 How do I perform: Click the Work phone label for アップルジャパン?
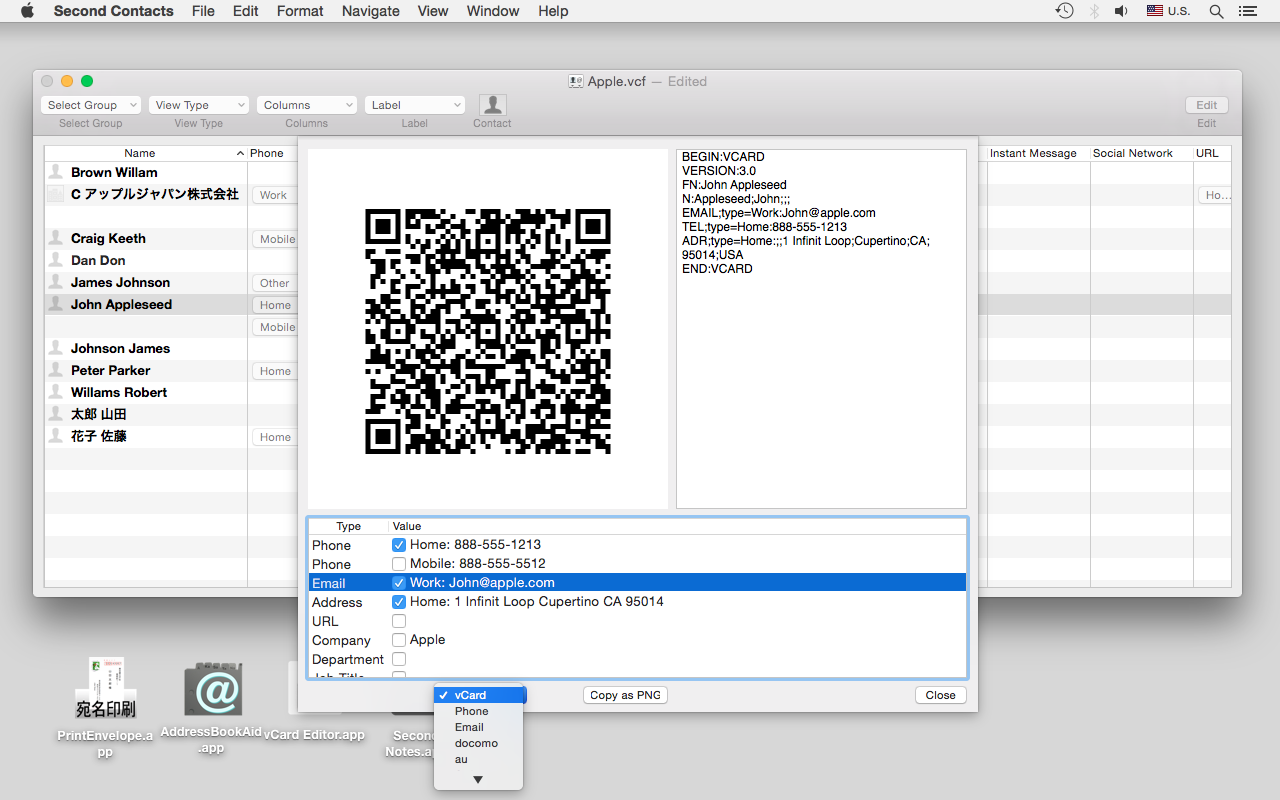[274, 195]
